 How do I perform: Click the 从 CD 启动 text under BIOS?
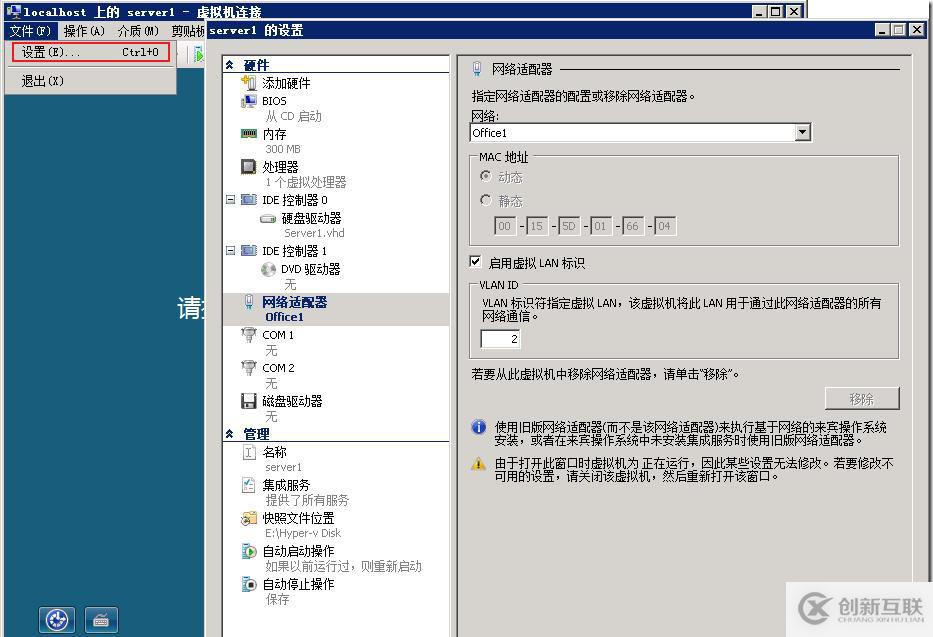tap(293, 116)
